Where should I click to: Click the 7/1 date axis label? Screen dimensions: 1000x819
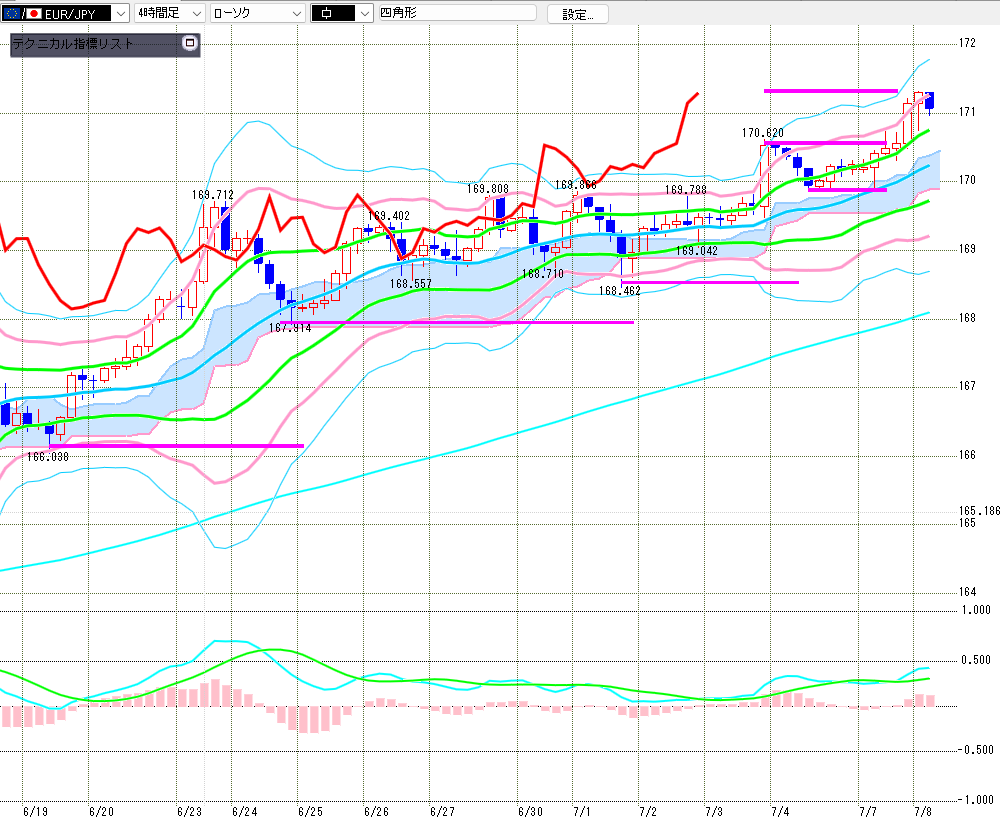pos(582,811)
